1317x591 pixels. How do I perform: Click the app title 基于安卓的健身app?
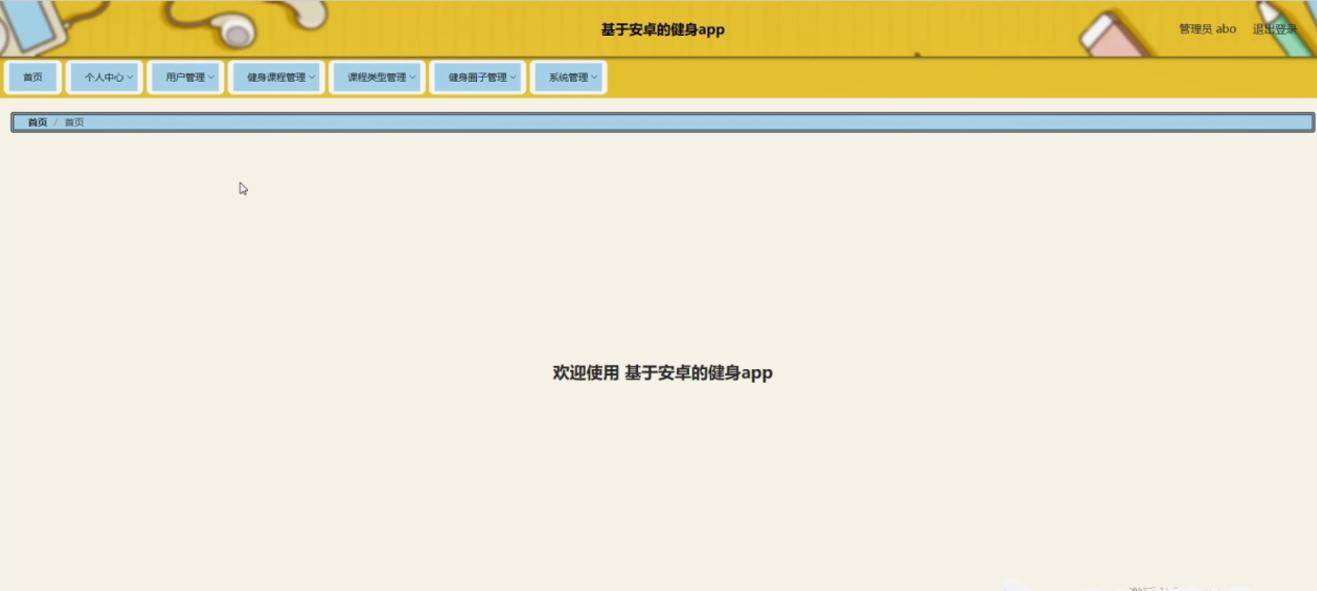[x=662, y=30]
